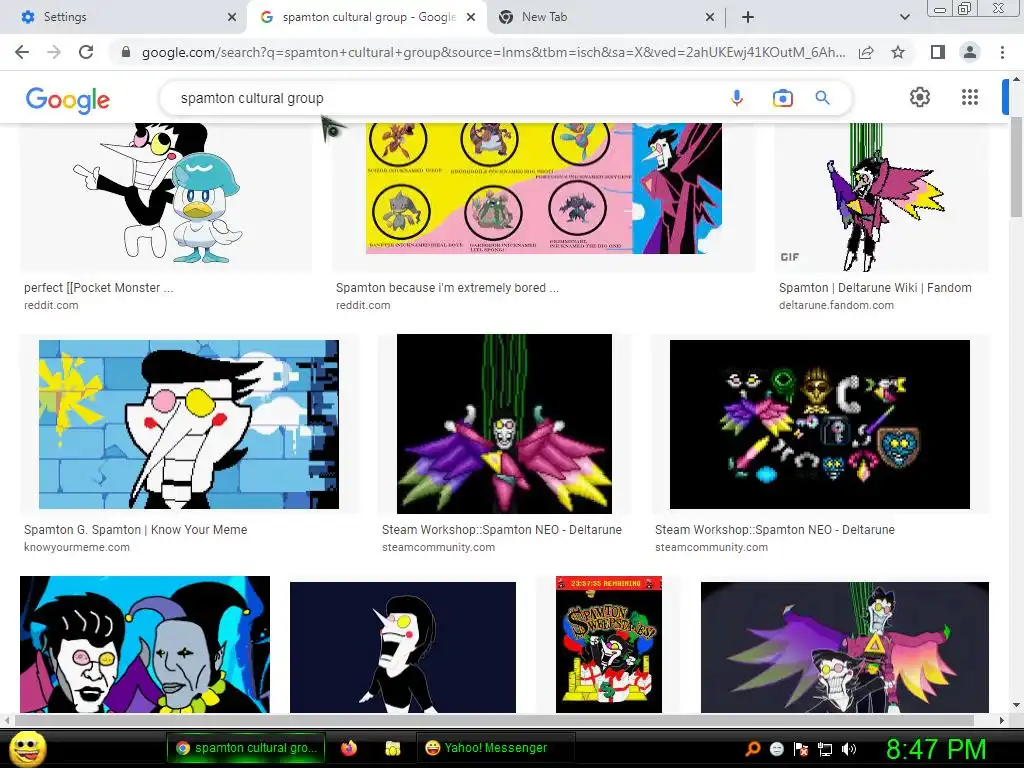Go back to the previous page

[x=22, y=52]
